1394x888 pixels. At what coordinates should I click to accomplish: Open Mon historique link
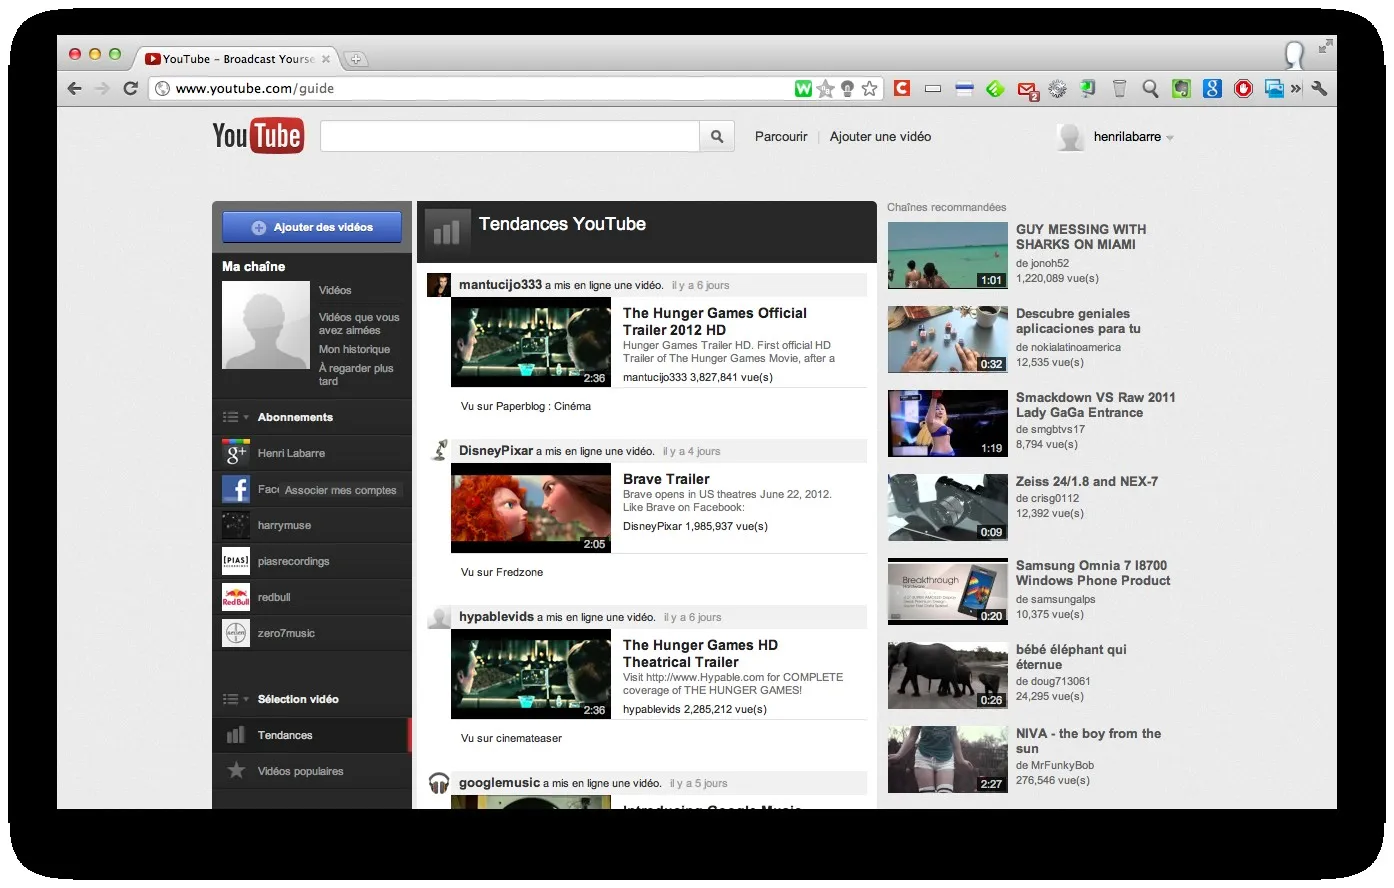[354, 349]
